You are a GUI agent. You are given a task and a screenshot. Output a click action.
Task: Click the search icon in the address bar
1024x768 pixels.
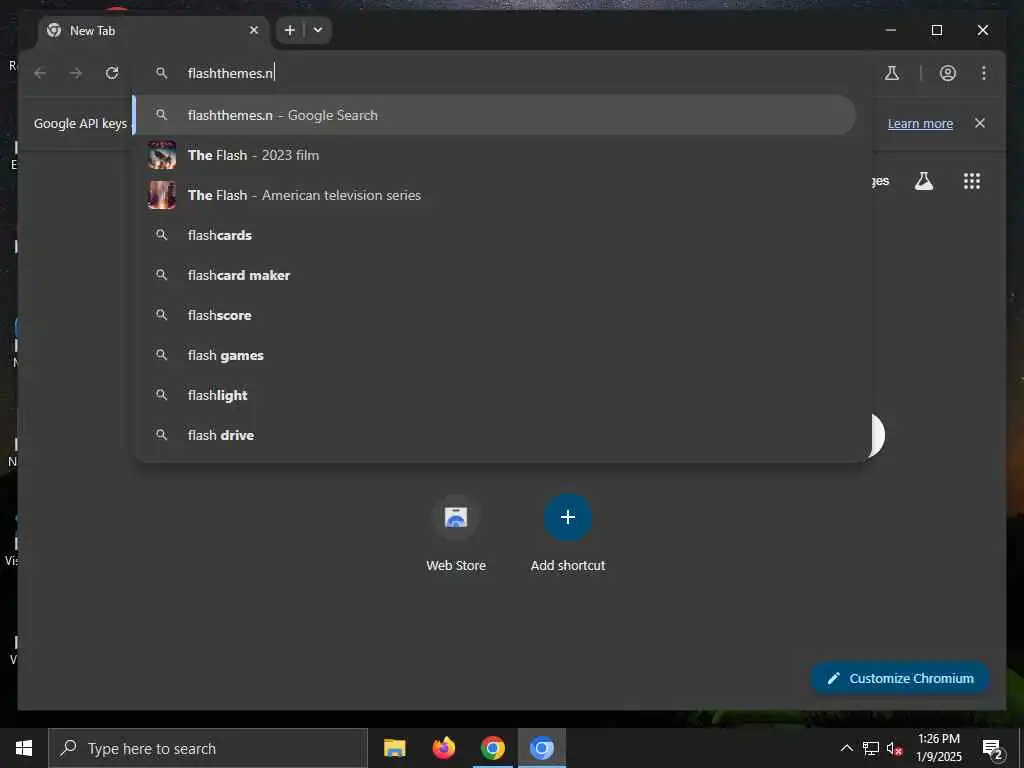point(161,72)
